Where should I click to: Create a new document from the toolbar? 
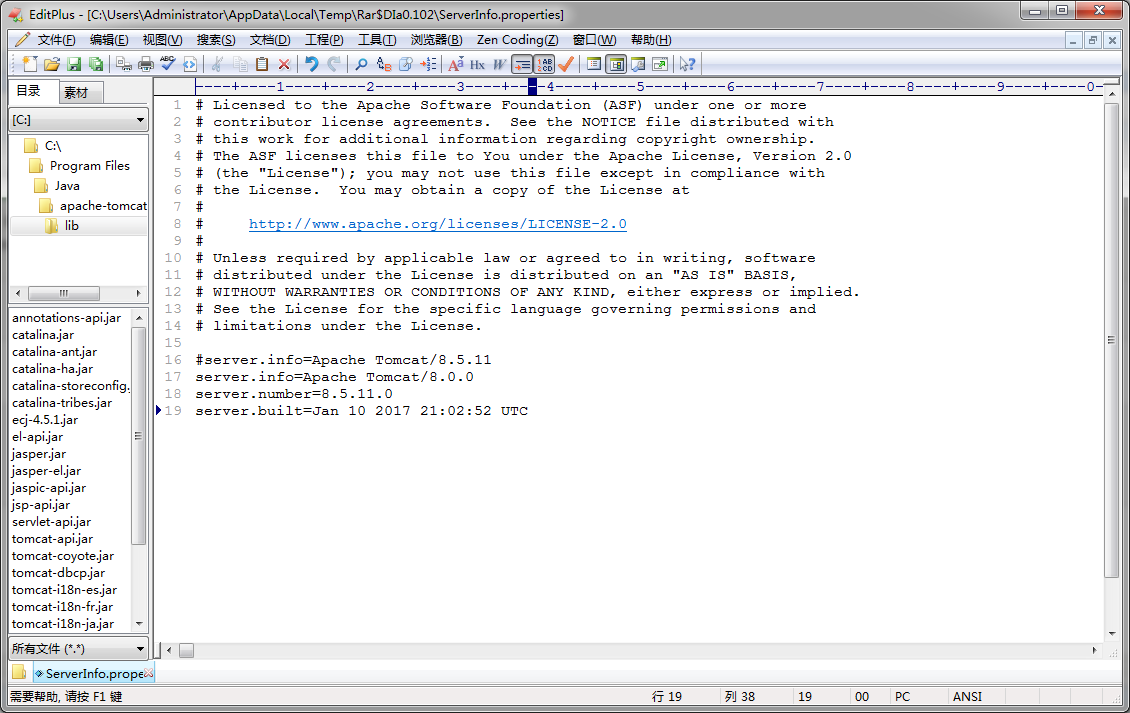coord(30,64)
